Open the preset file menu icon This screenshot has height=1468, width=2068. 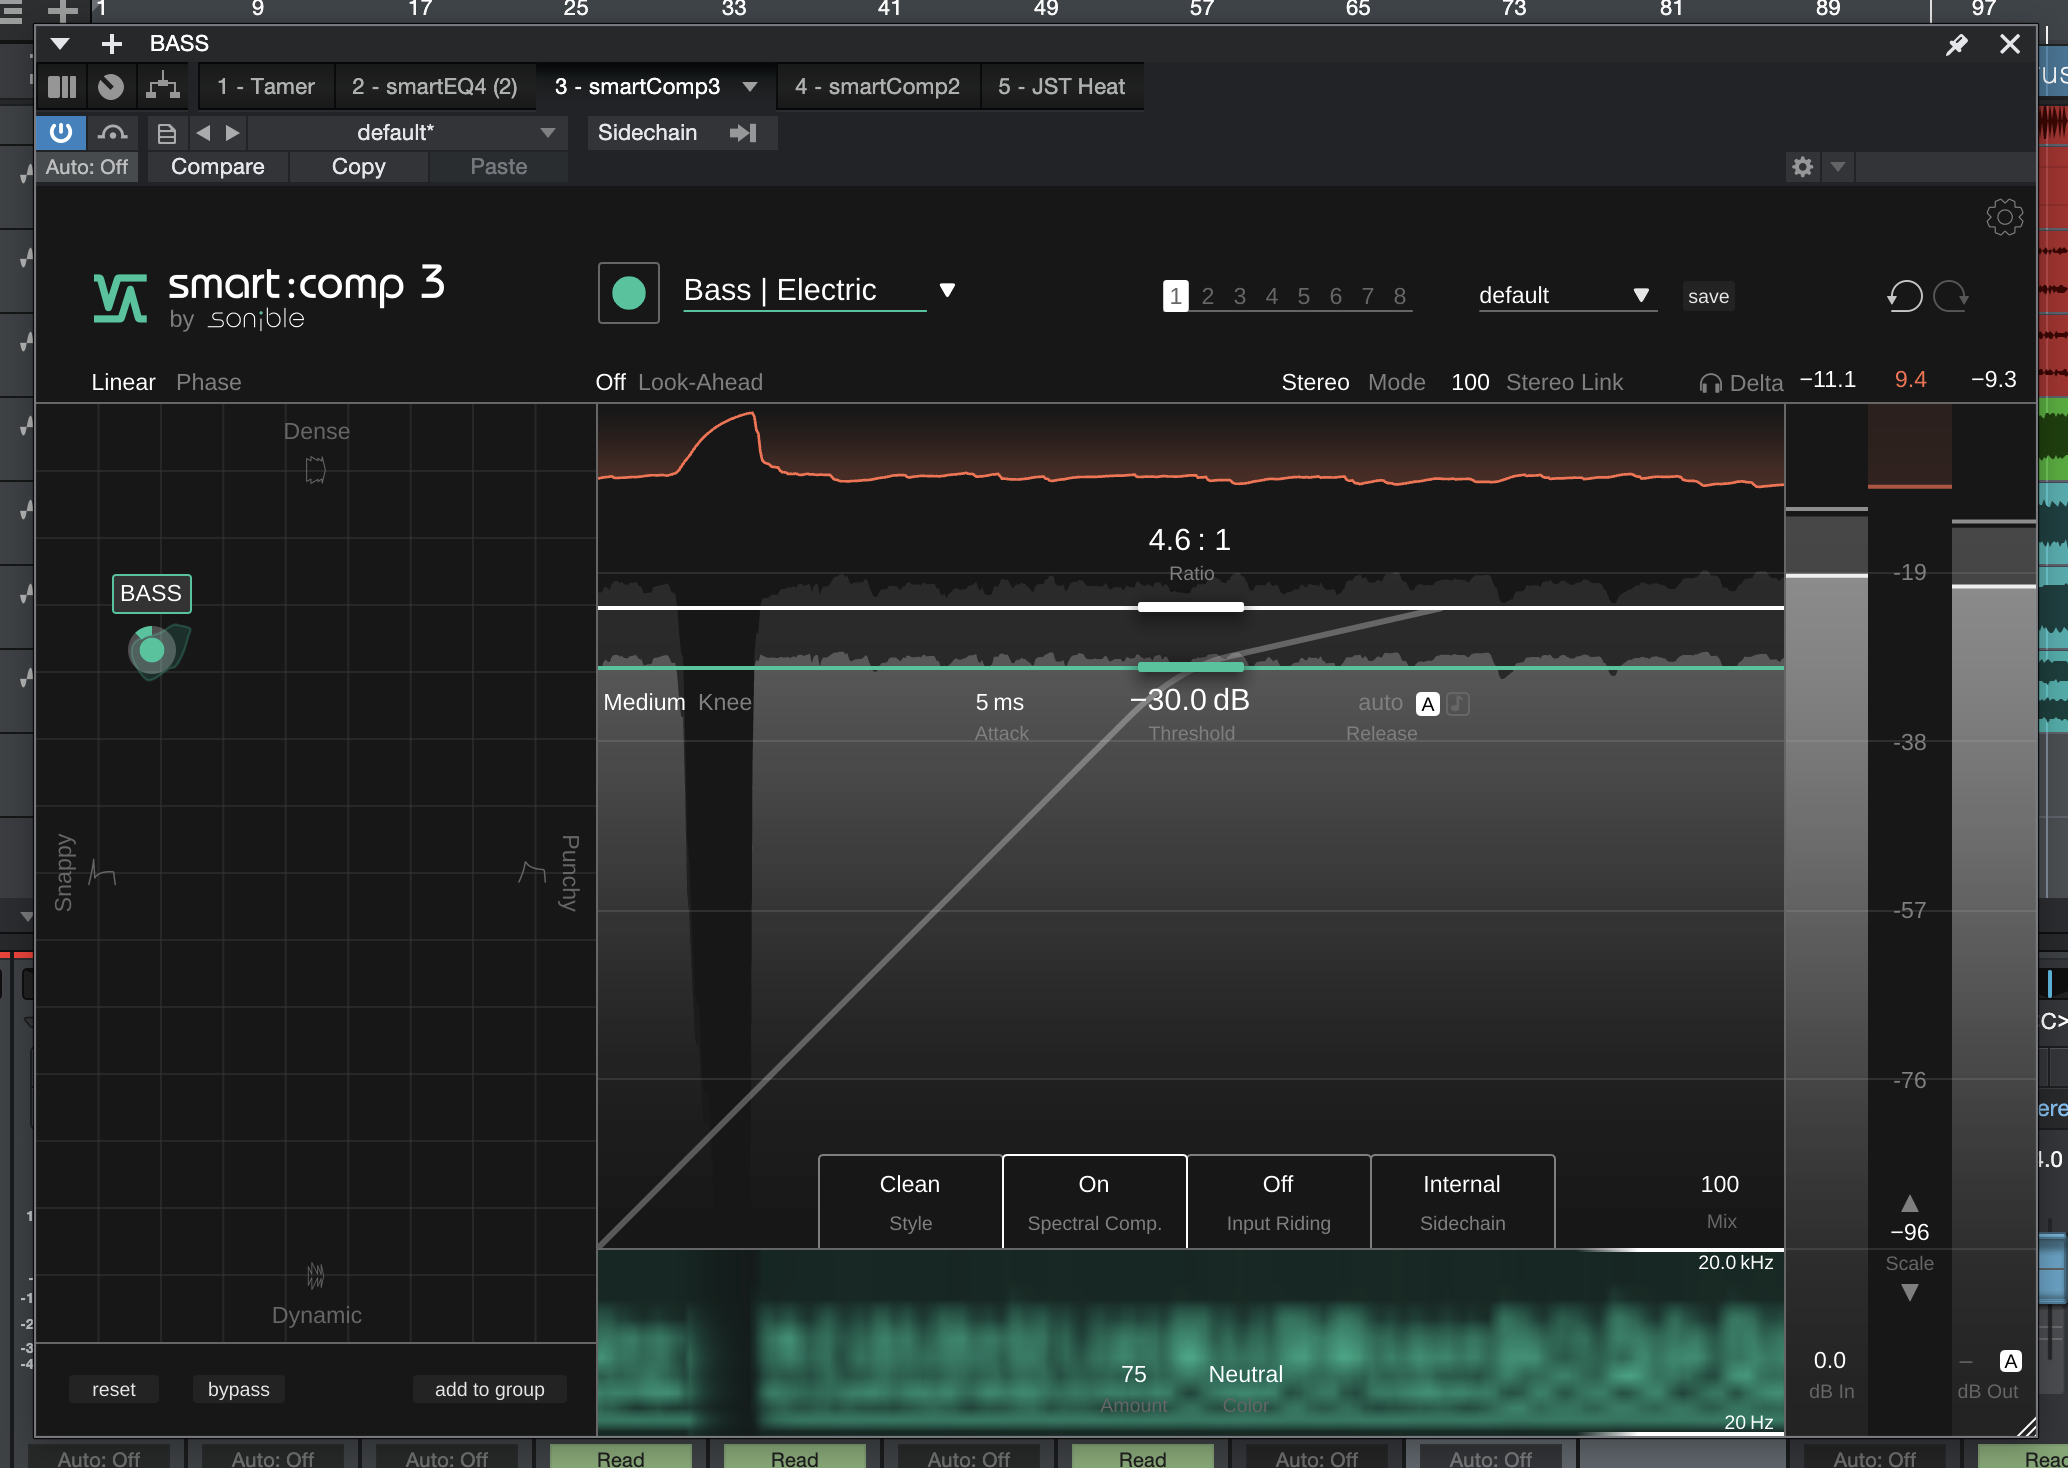click(167, 133)
